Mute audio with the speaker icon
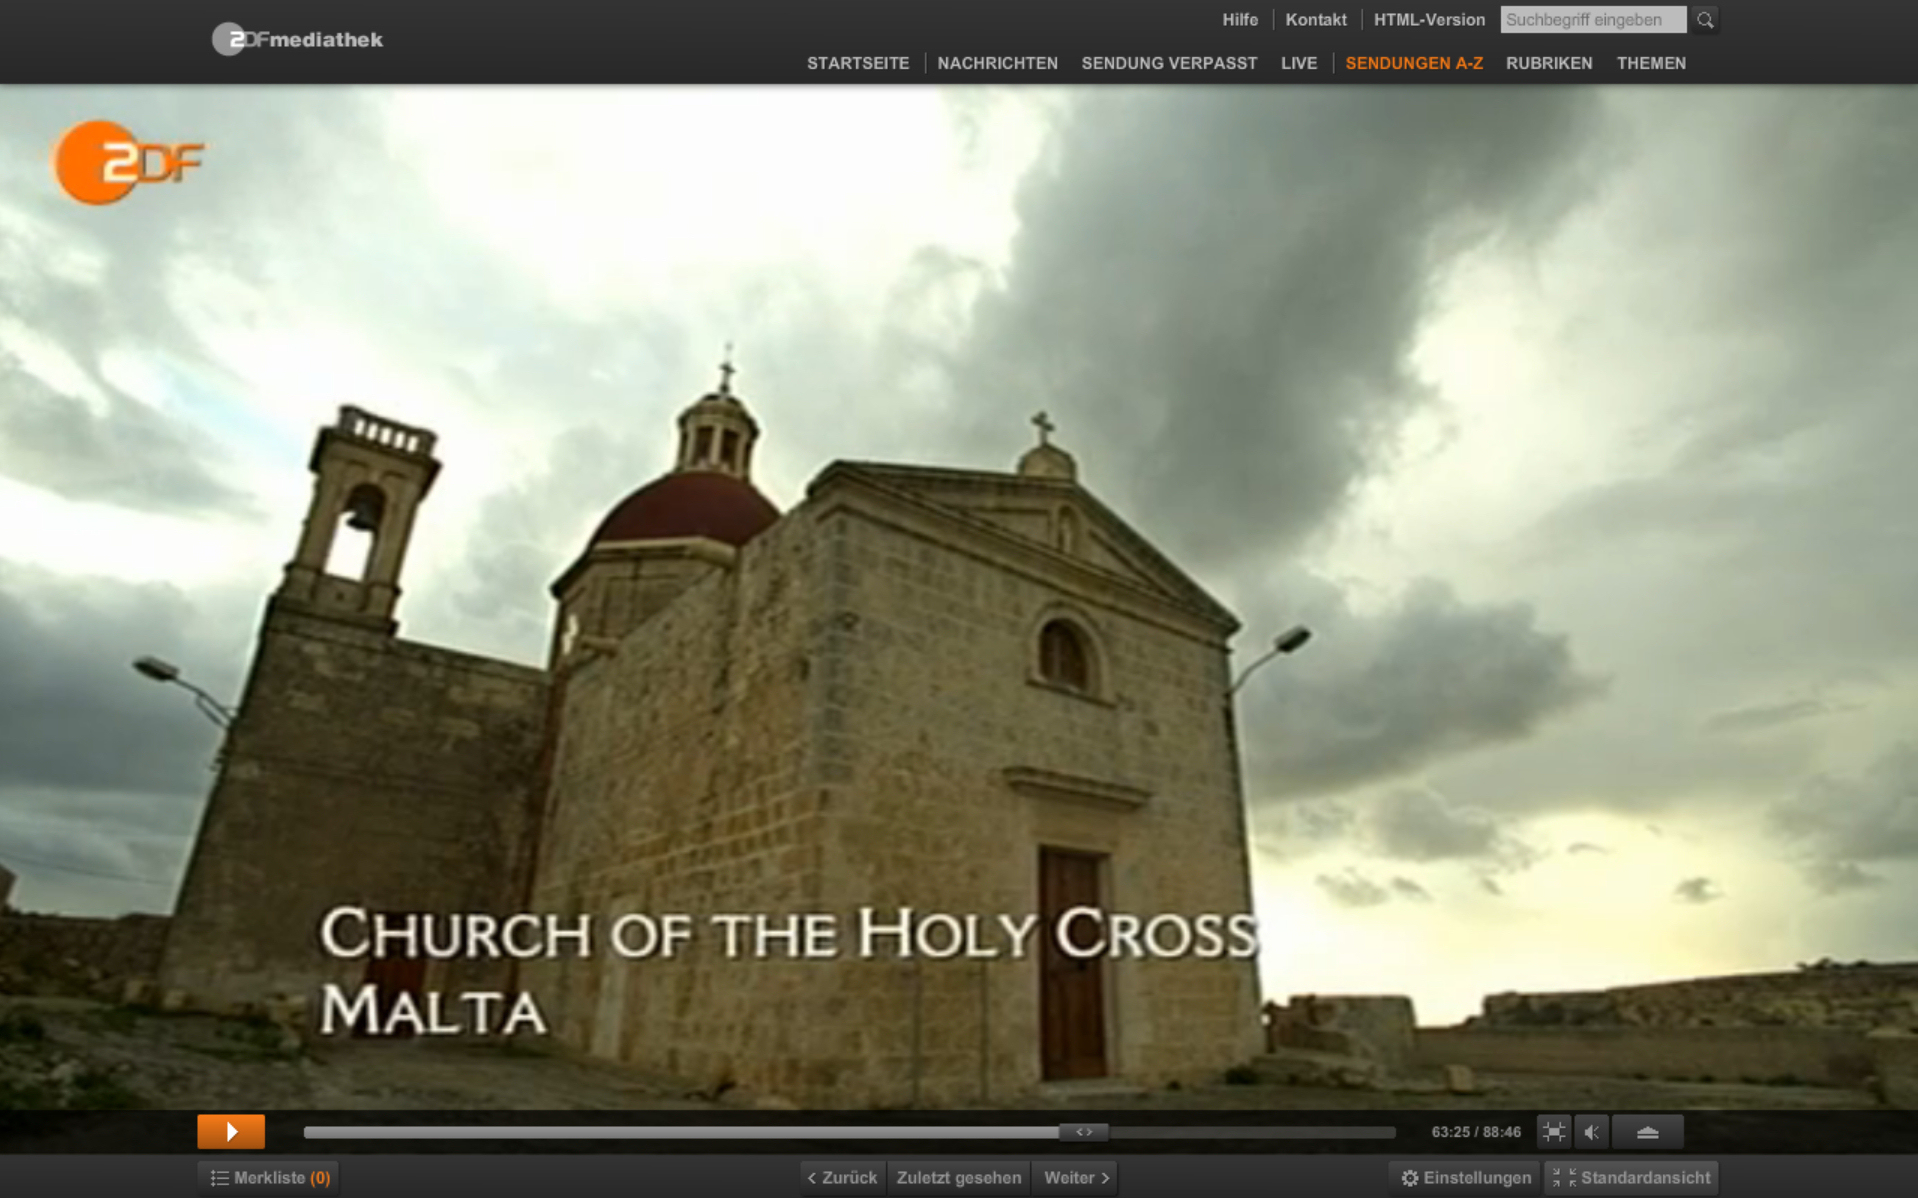Viewport: 1918px width, 1198px height. (x=1591, y=1132)
